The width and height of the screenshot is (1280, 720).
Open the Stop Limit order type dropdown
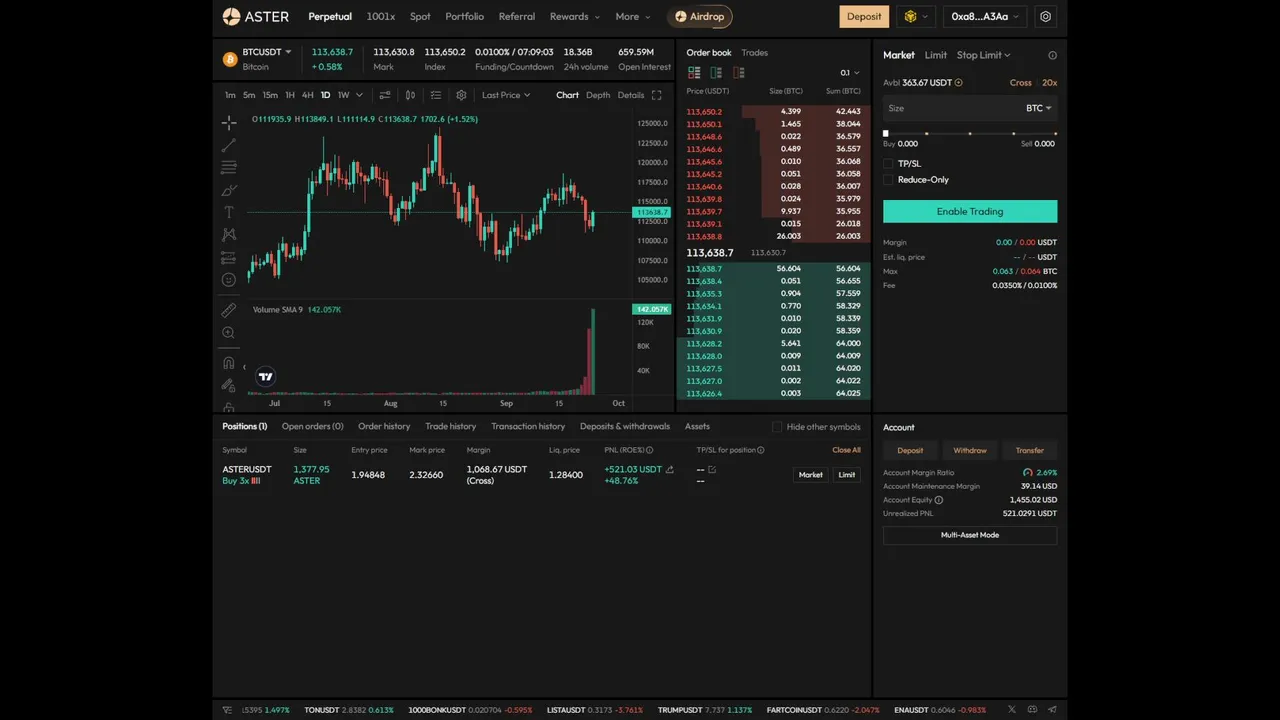pos(984,55)
